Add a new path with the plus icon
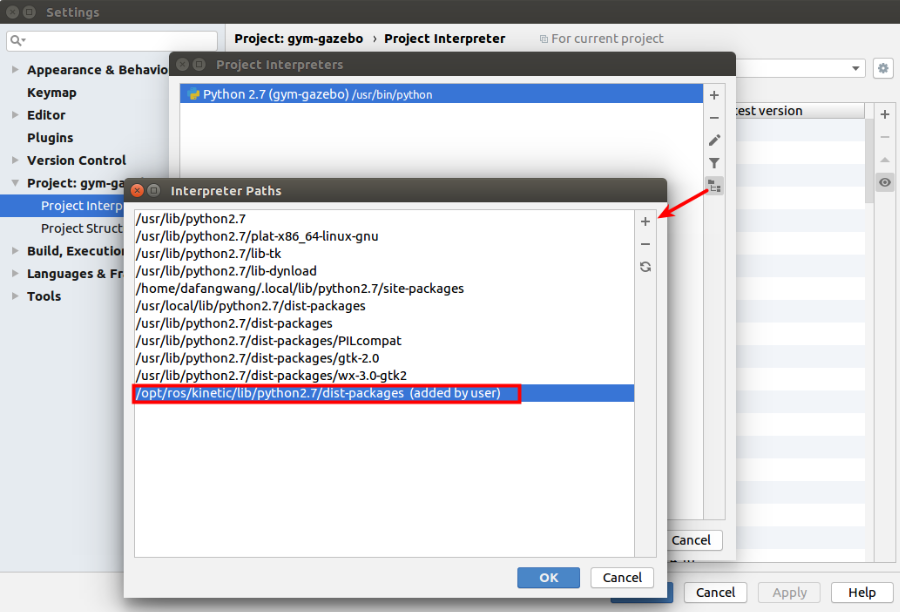 (645, 221)
